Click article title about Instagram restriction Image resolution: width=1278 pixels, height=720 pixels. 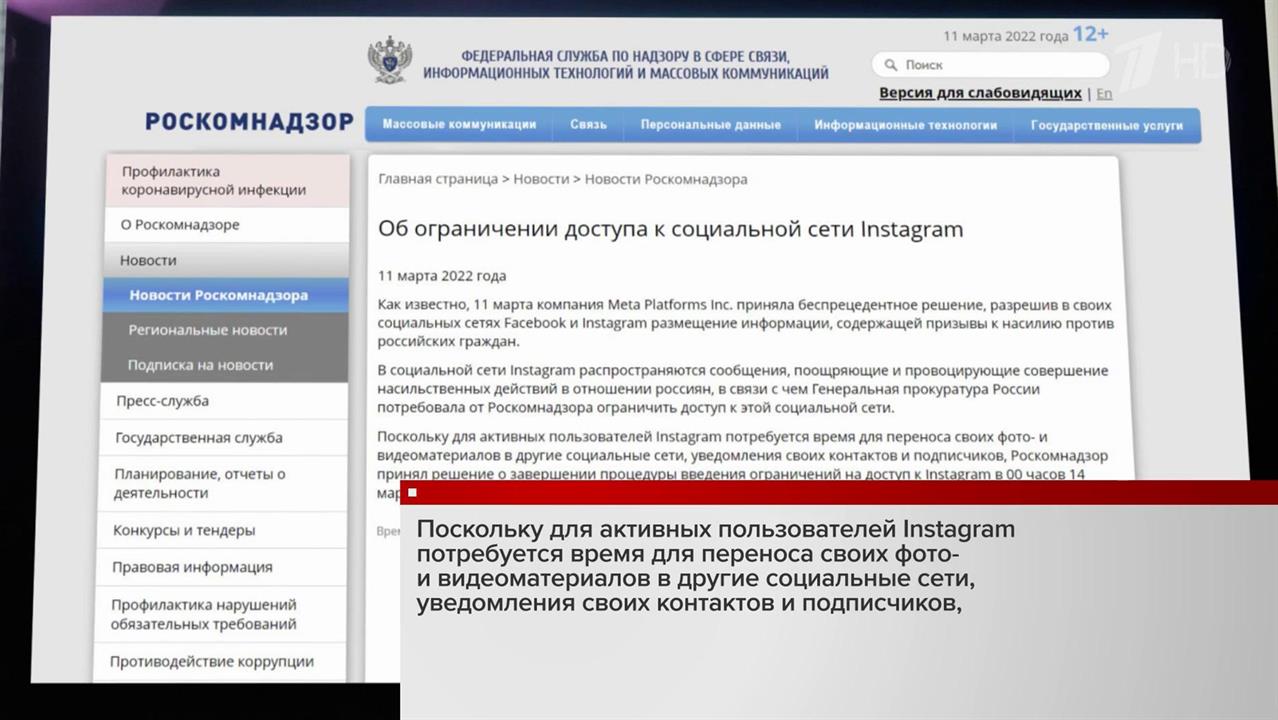(670, 229)
